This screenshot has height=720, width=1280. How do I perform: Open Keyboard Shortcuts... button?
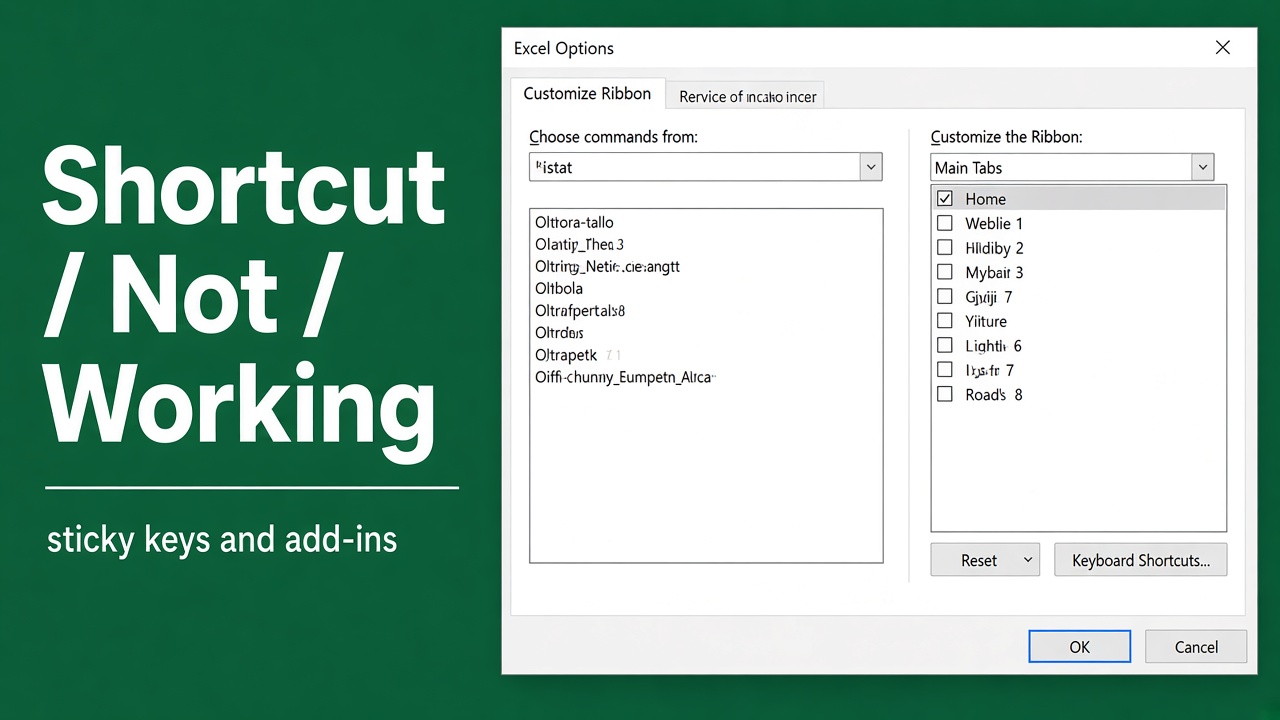click(x=1140, y=561)
